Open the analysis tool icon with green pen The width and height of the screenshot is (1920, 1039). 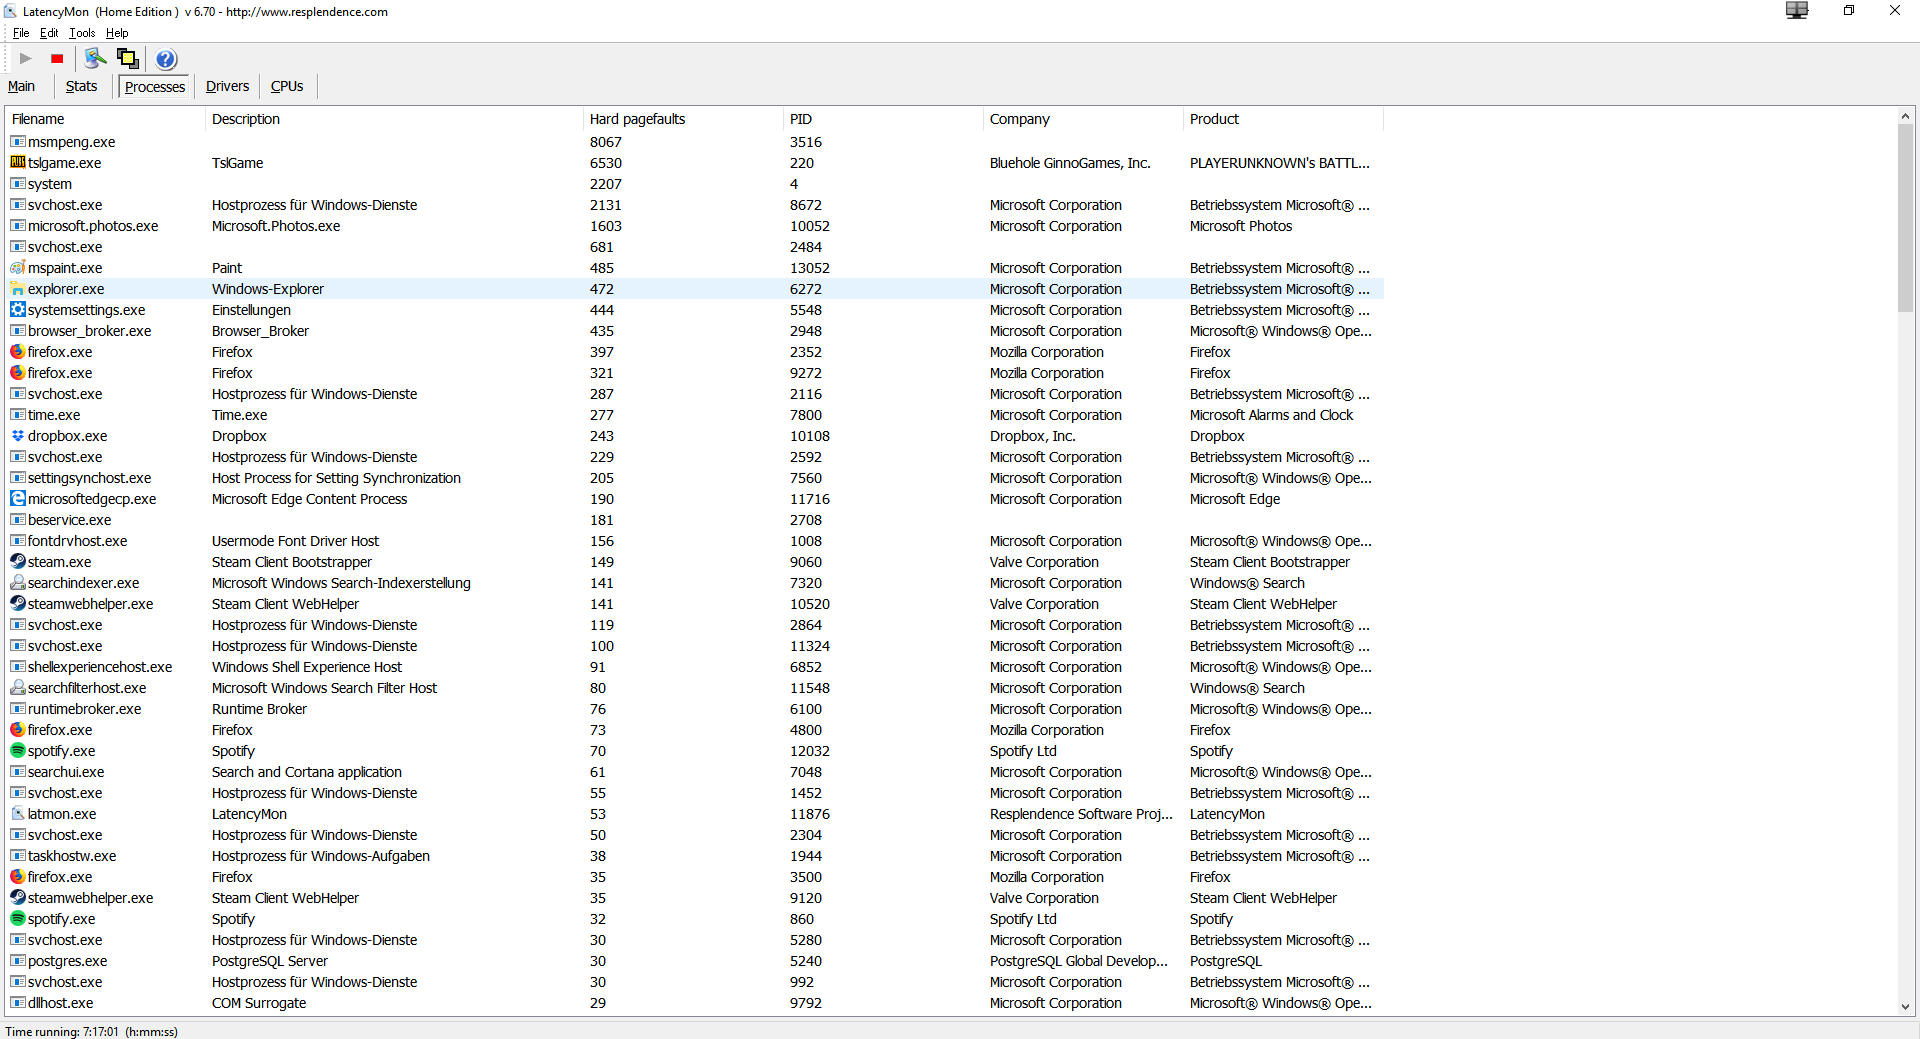coord(95,58)
